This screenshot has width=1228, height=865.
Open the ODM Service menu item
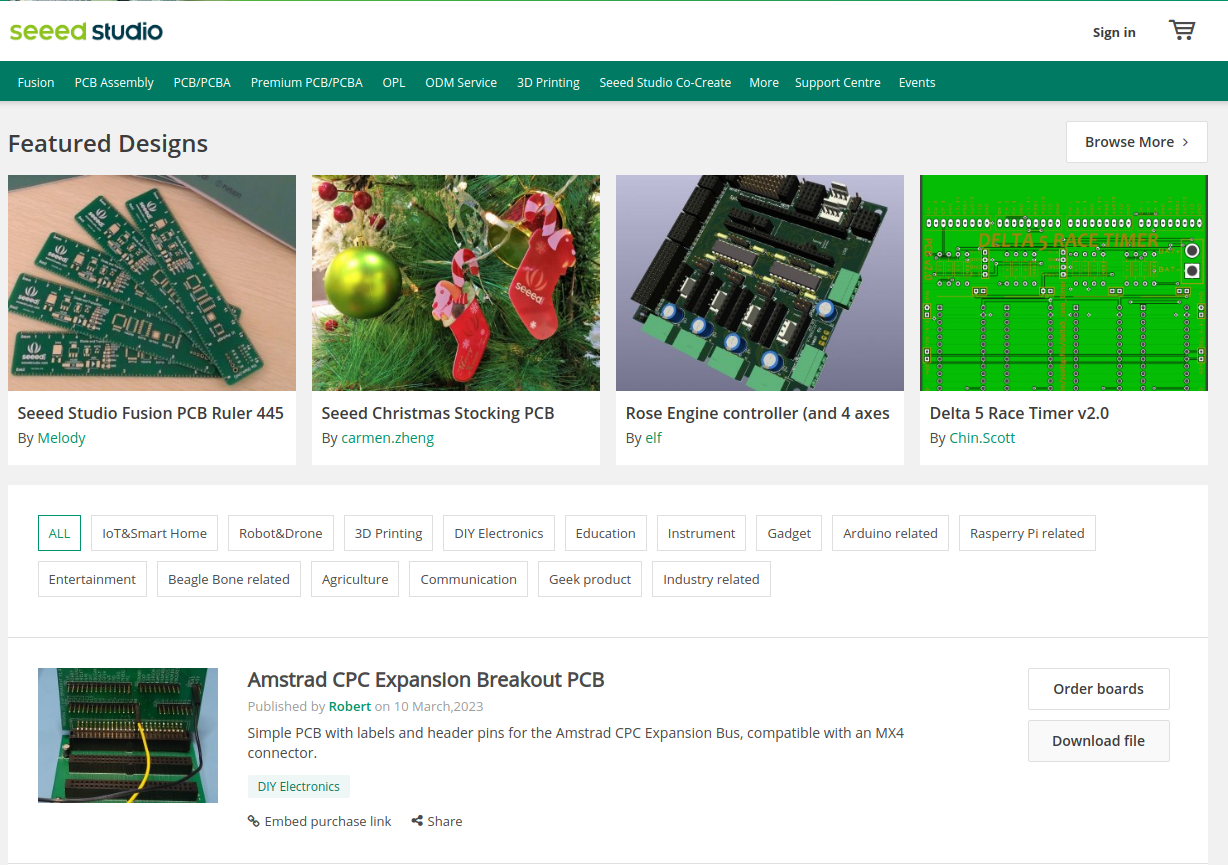(x=461, y=82)
